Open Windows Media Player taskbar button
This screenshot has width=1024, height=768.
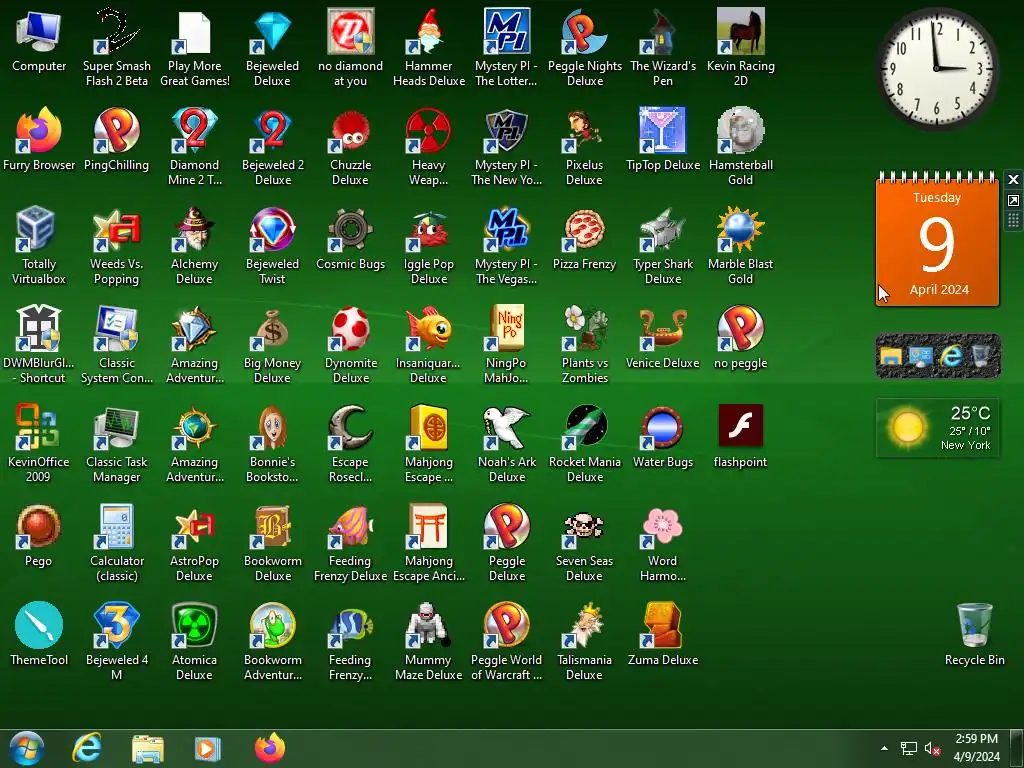tap(208, 748)
